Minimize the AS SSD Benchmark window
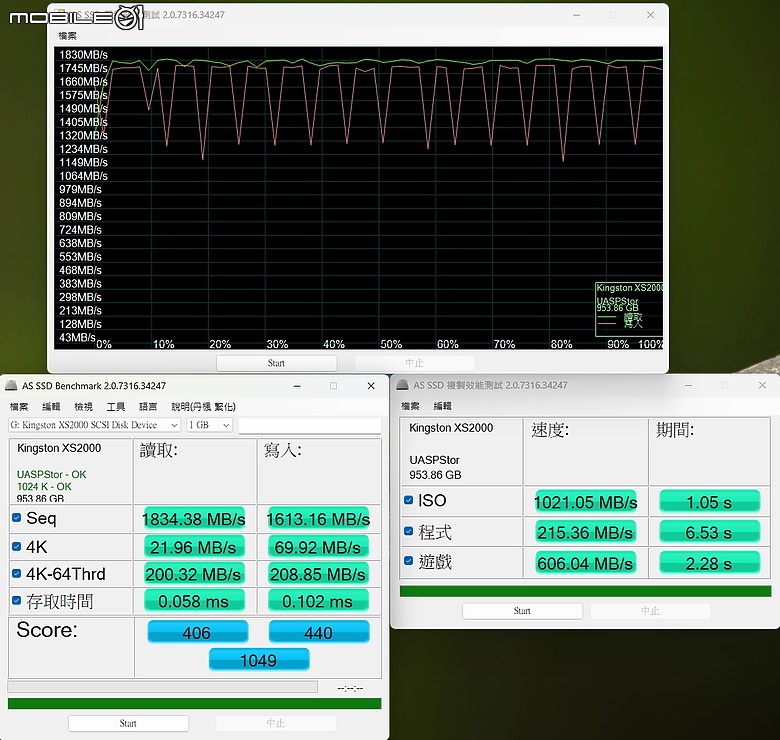This screenshot has width=780, height=740. tap(297, 386)
